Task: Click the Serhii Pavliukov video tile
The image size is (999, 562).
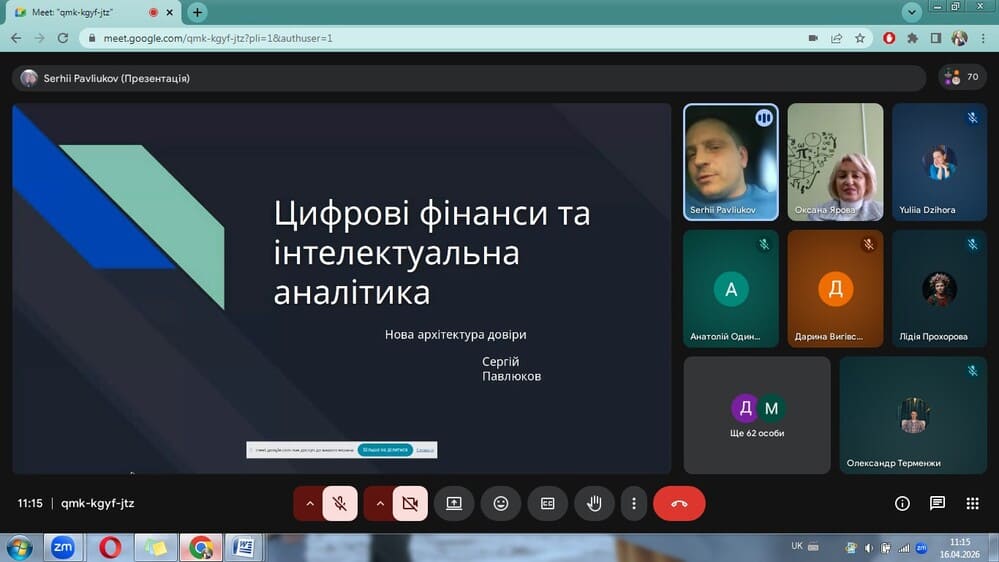Action: [x=730, y=161]
